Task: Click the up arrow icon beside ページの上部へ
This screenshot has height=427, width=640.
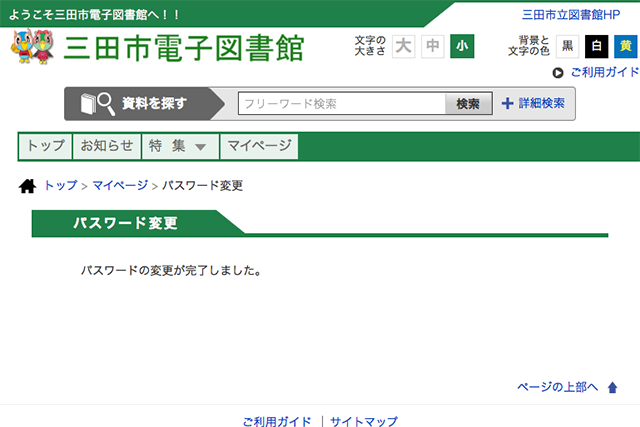Action: pos(613,388)
